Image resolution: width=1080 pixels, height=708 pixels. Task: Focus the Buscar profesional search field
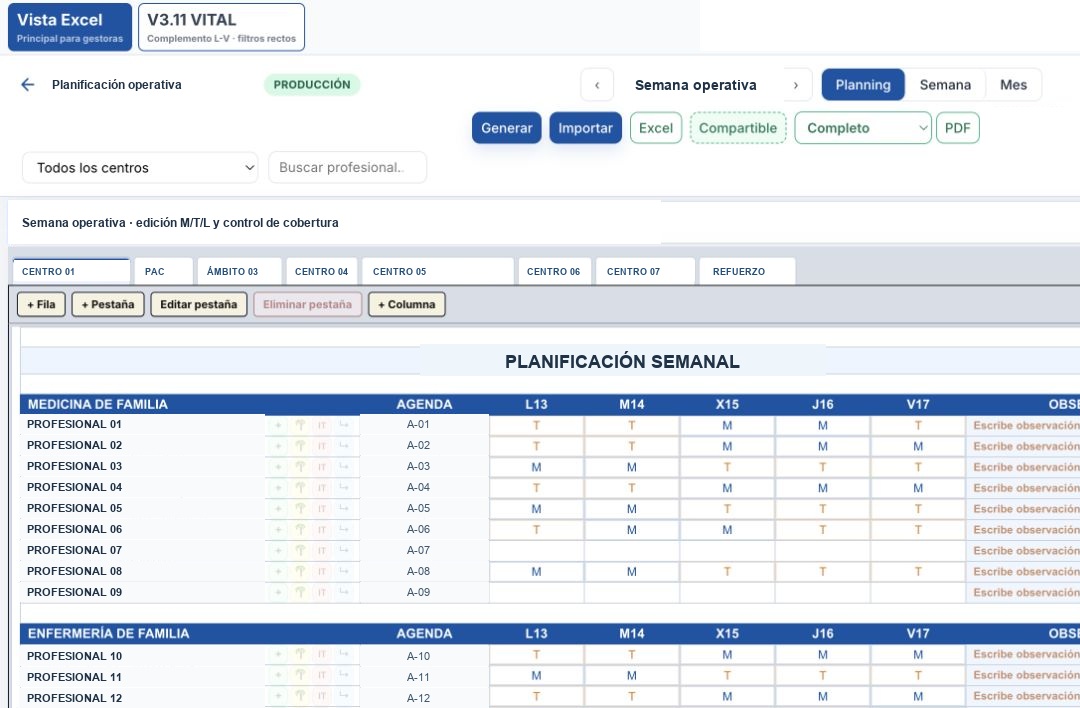347,167
